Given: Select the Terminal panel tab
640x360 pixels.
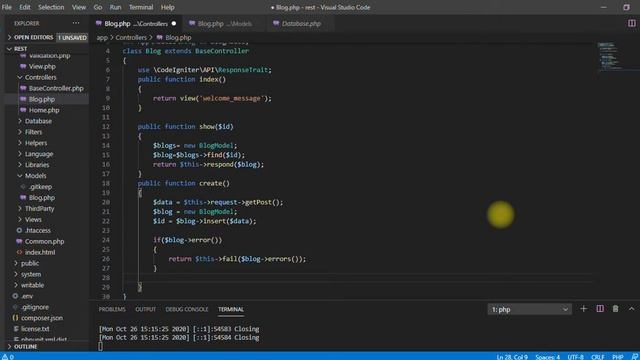Looking at the screenshot, I should (x=231, y=309).
